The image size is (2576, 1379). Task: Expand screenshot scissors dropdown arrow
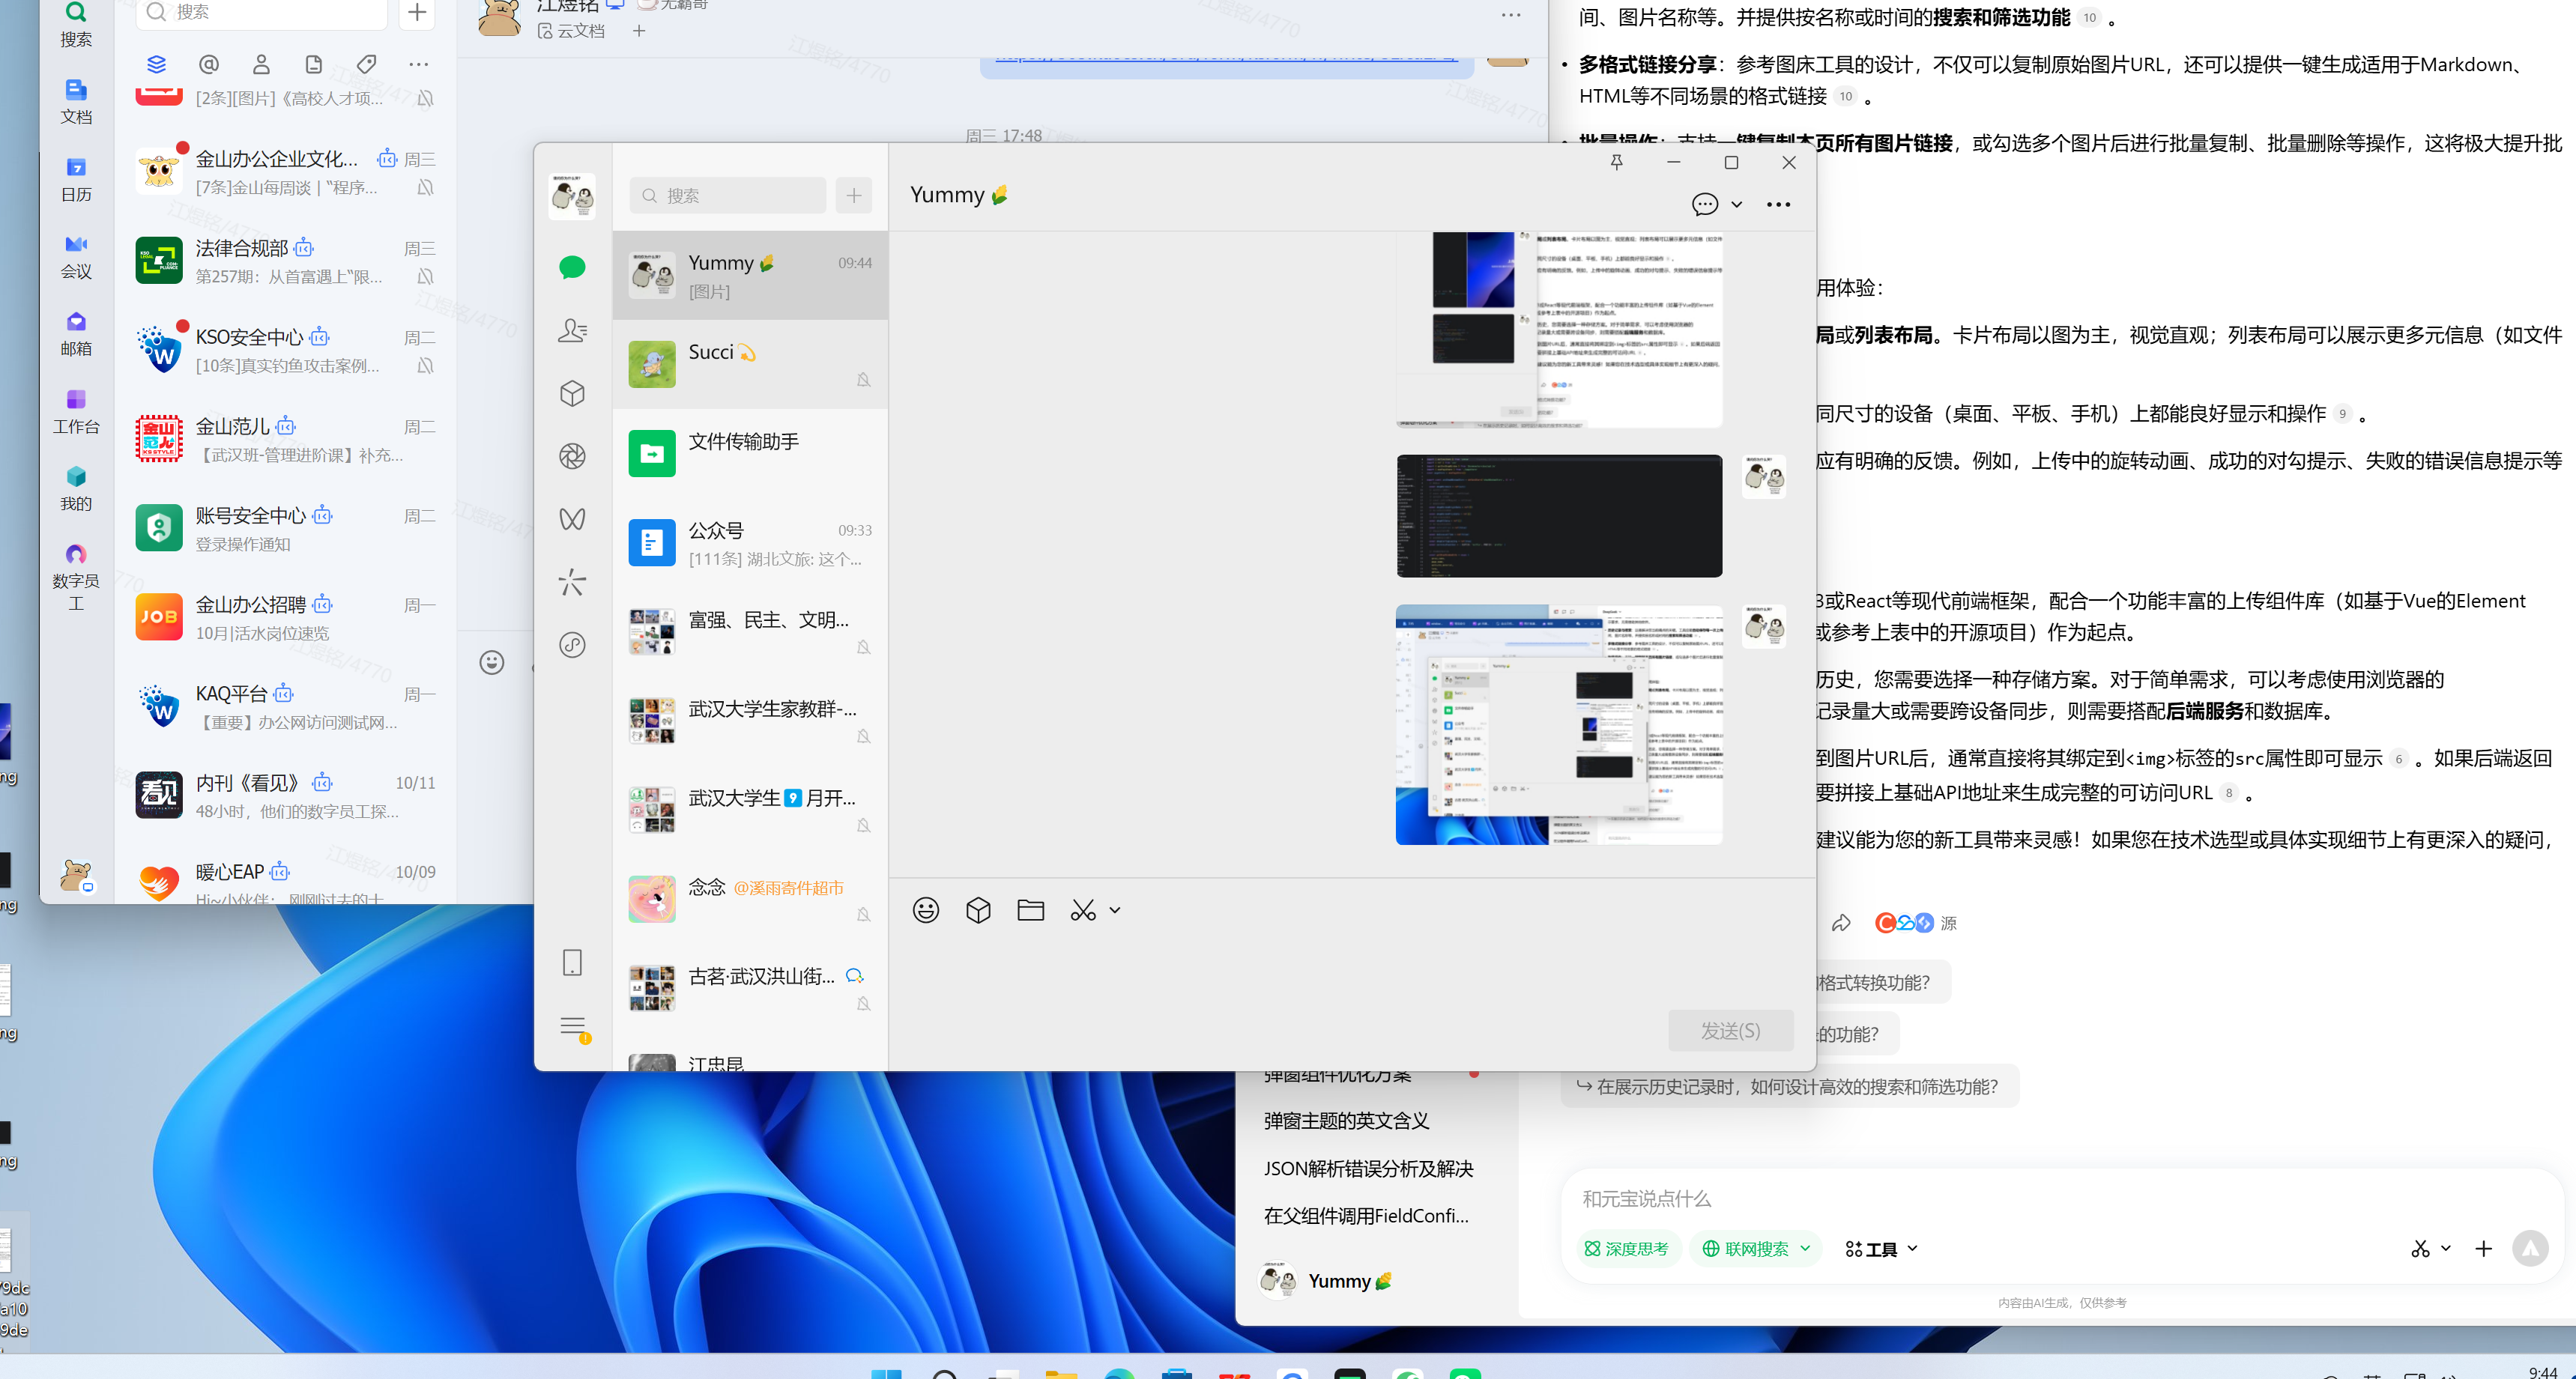[1115, 910]
